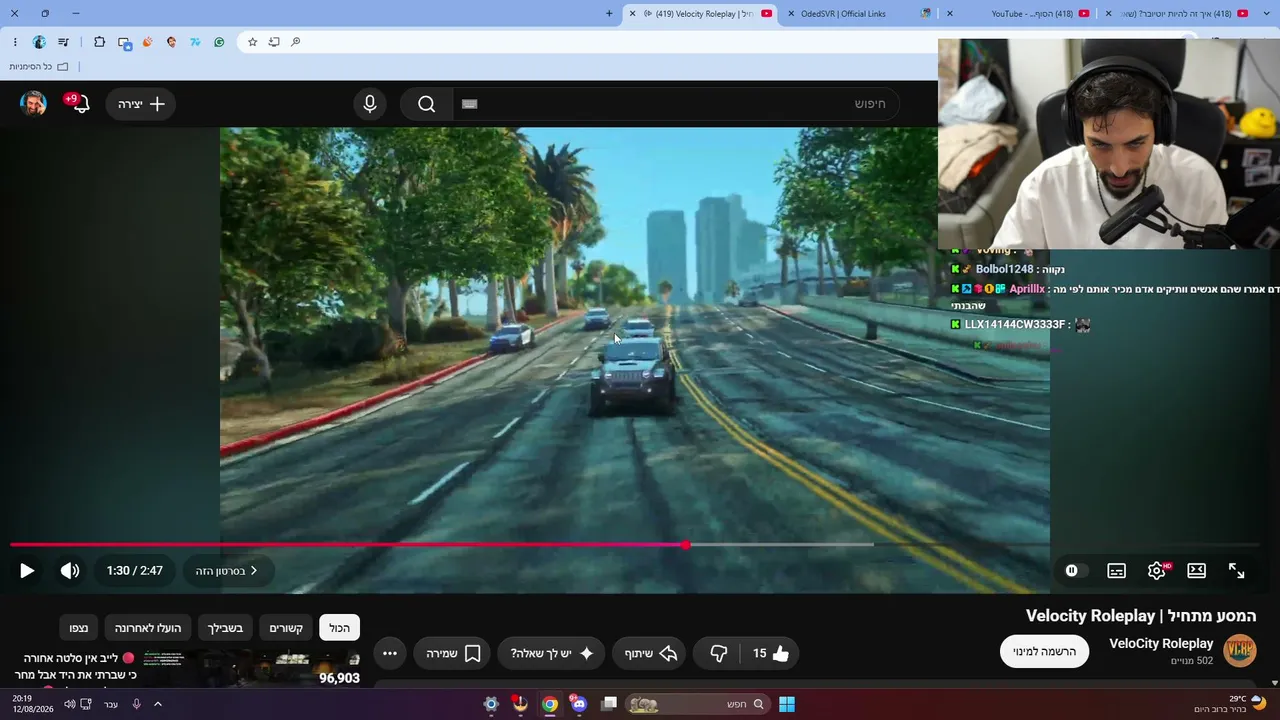Click the install app icon in address bar
The width and height of the screenshot is (1280, 720).
(x=274, y=42)
